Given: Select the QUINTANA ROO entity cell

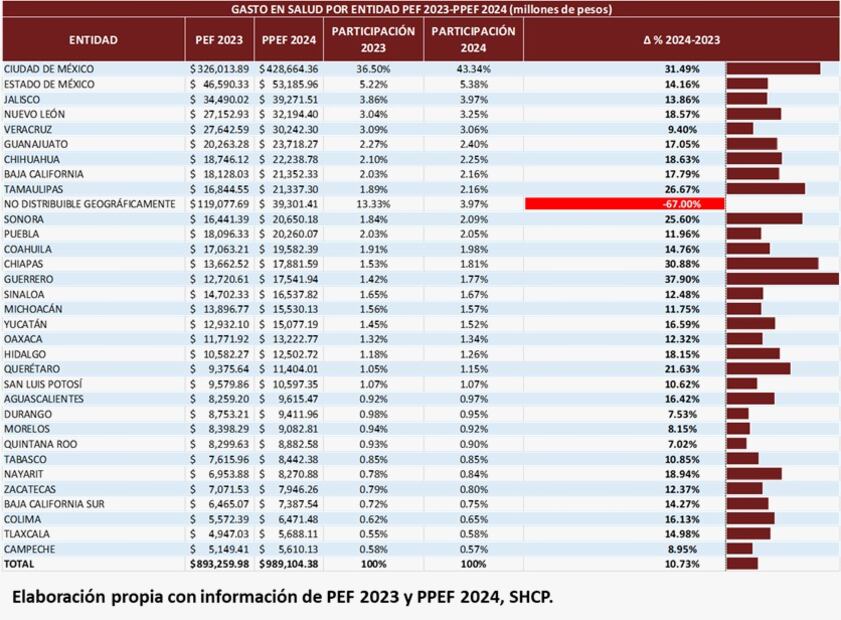Looking at the screenshot, I should pyautogui.click(x=40, y=443).
